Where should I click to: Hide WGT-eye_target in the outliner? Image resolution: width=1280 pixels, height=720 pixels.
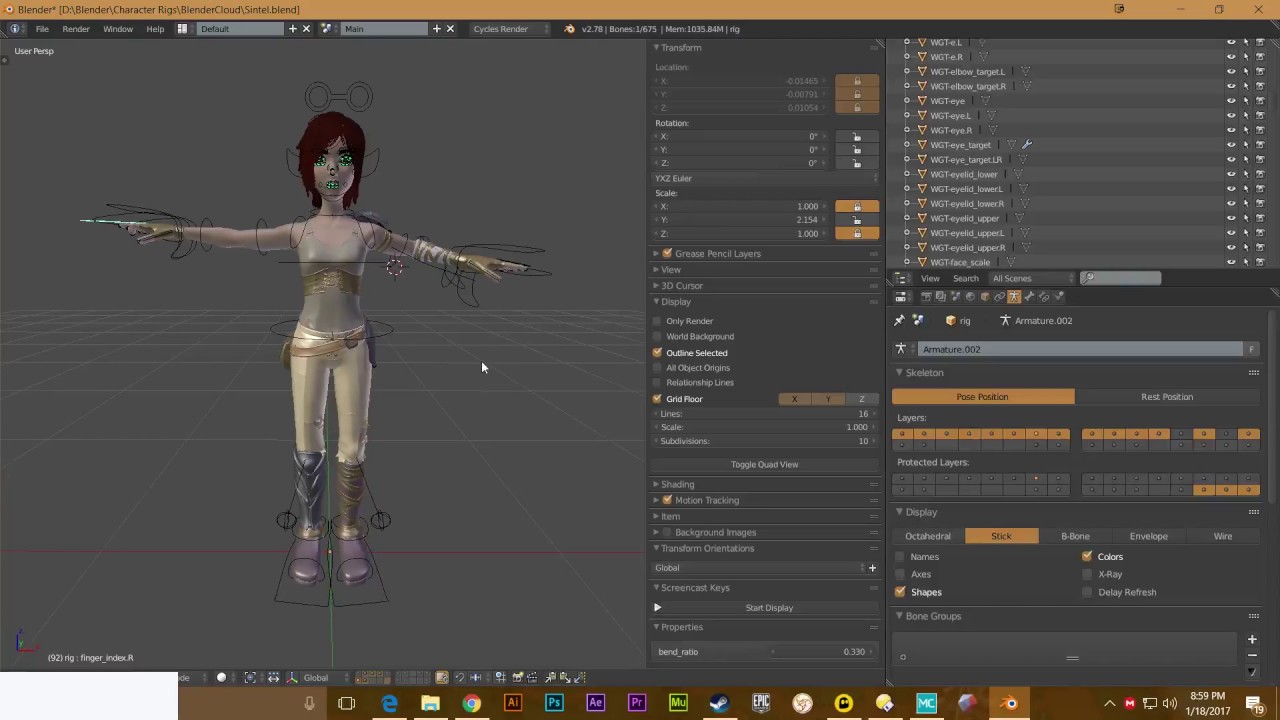(x=1231, y=145)
